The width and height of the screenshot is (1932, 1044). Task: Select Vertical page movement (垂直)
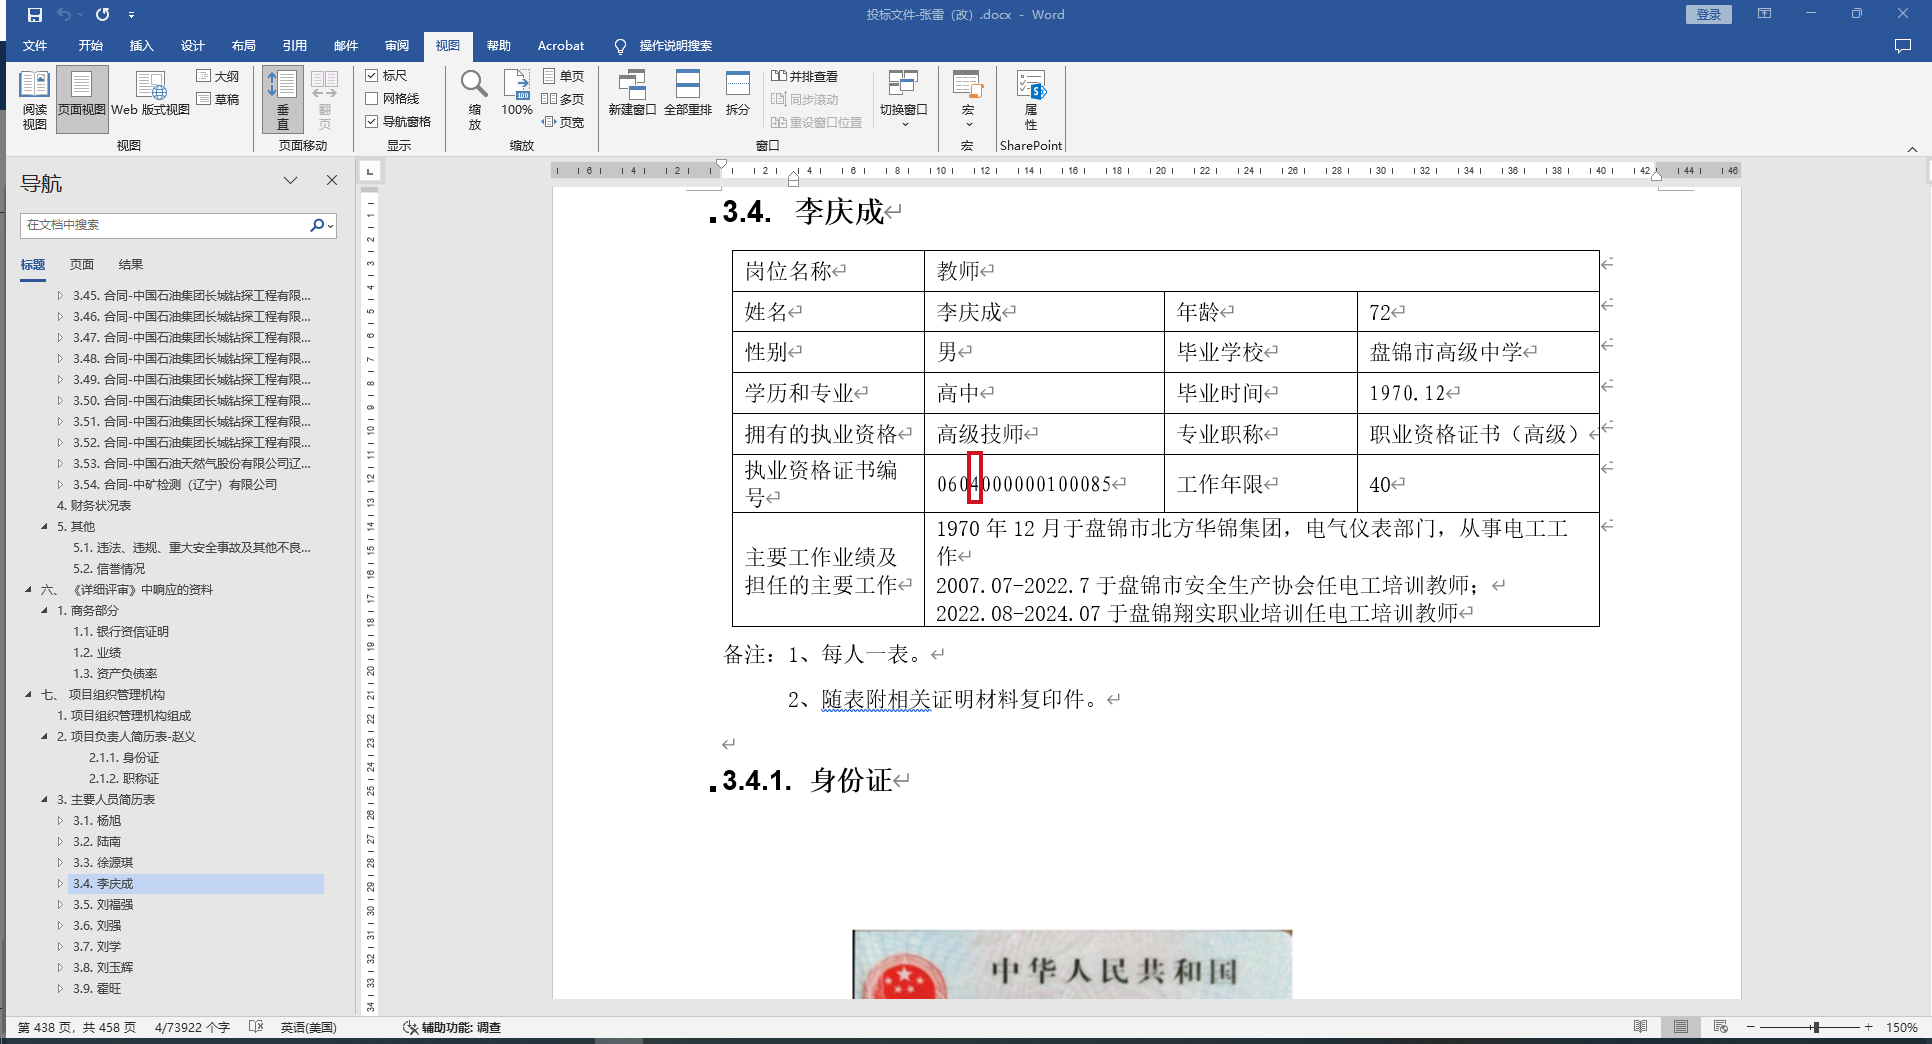283,100
